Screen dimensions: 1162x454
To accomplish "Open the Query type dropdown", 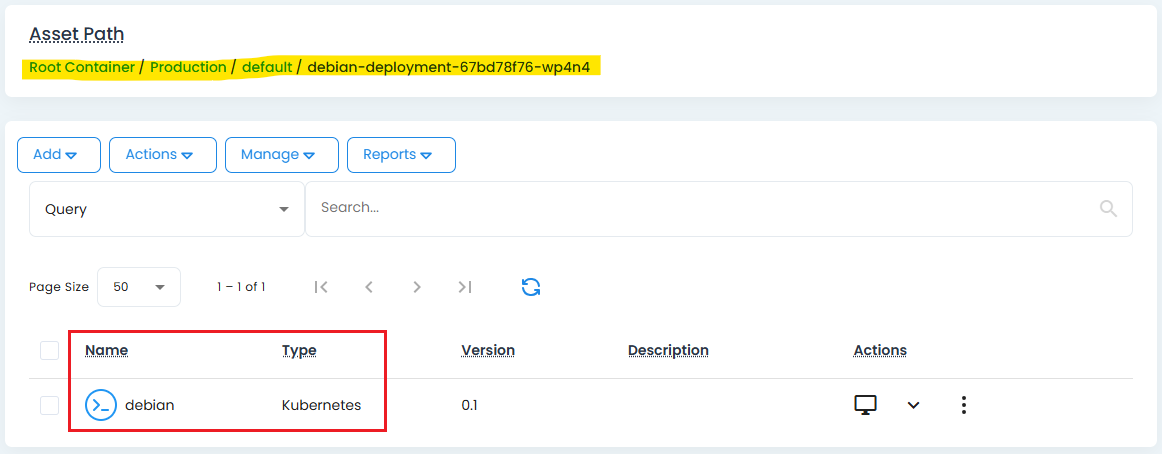I will point(166,209).
